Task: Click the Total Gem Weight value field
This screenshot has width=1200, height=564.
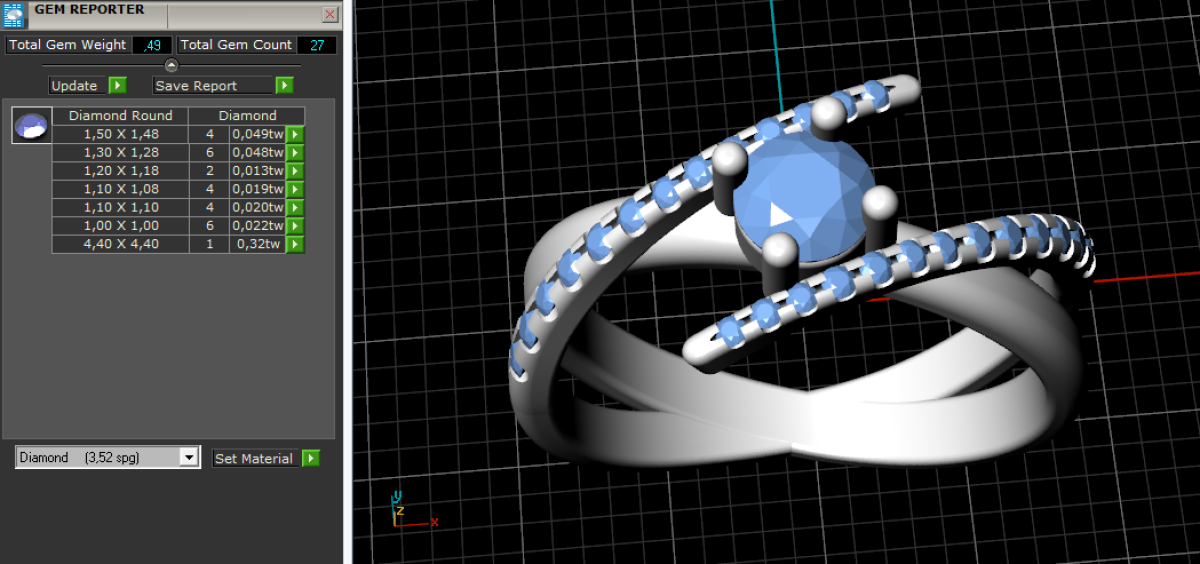Action: coord(152,45)
